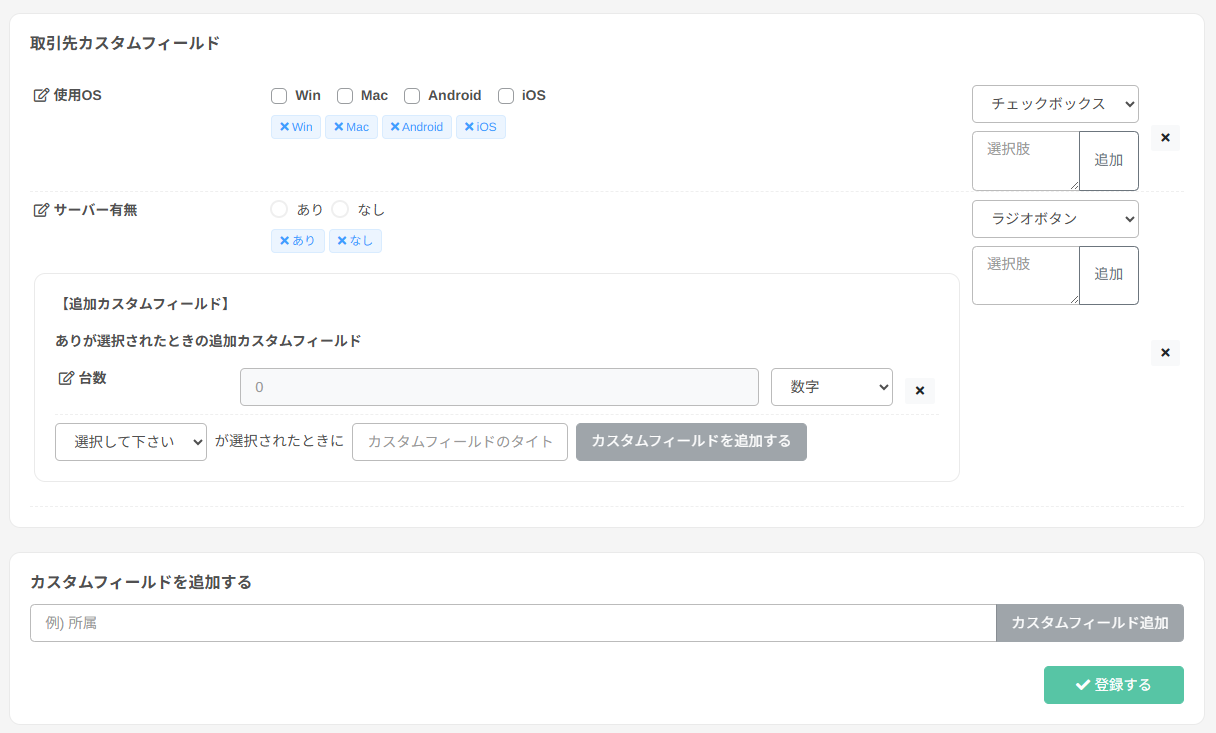Click 追加 button for 使用OS options
Screen dimensions: 1216x733
coord(1109,161)
